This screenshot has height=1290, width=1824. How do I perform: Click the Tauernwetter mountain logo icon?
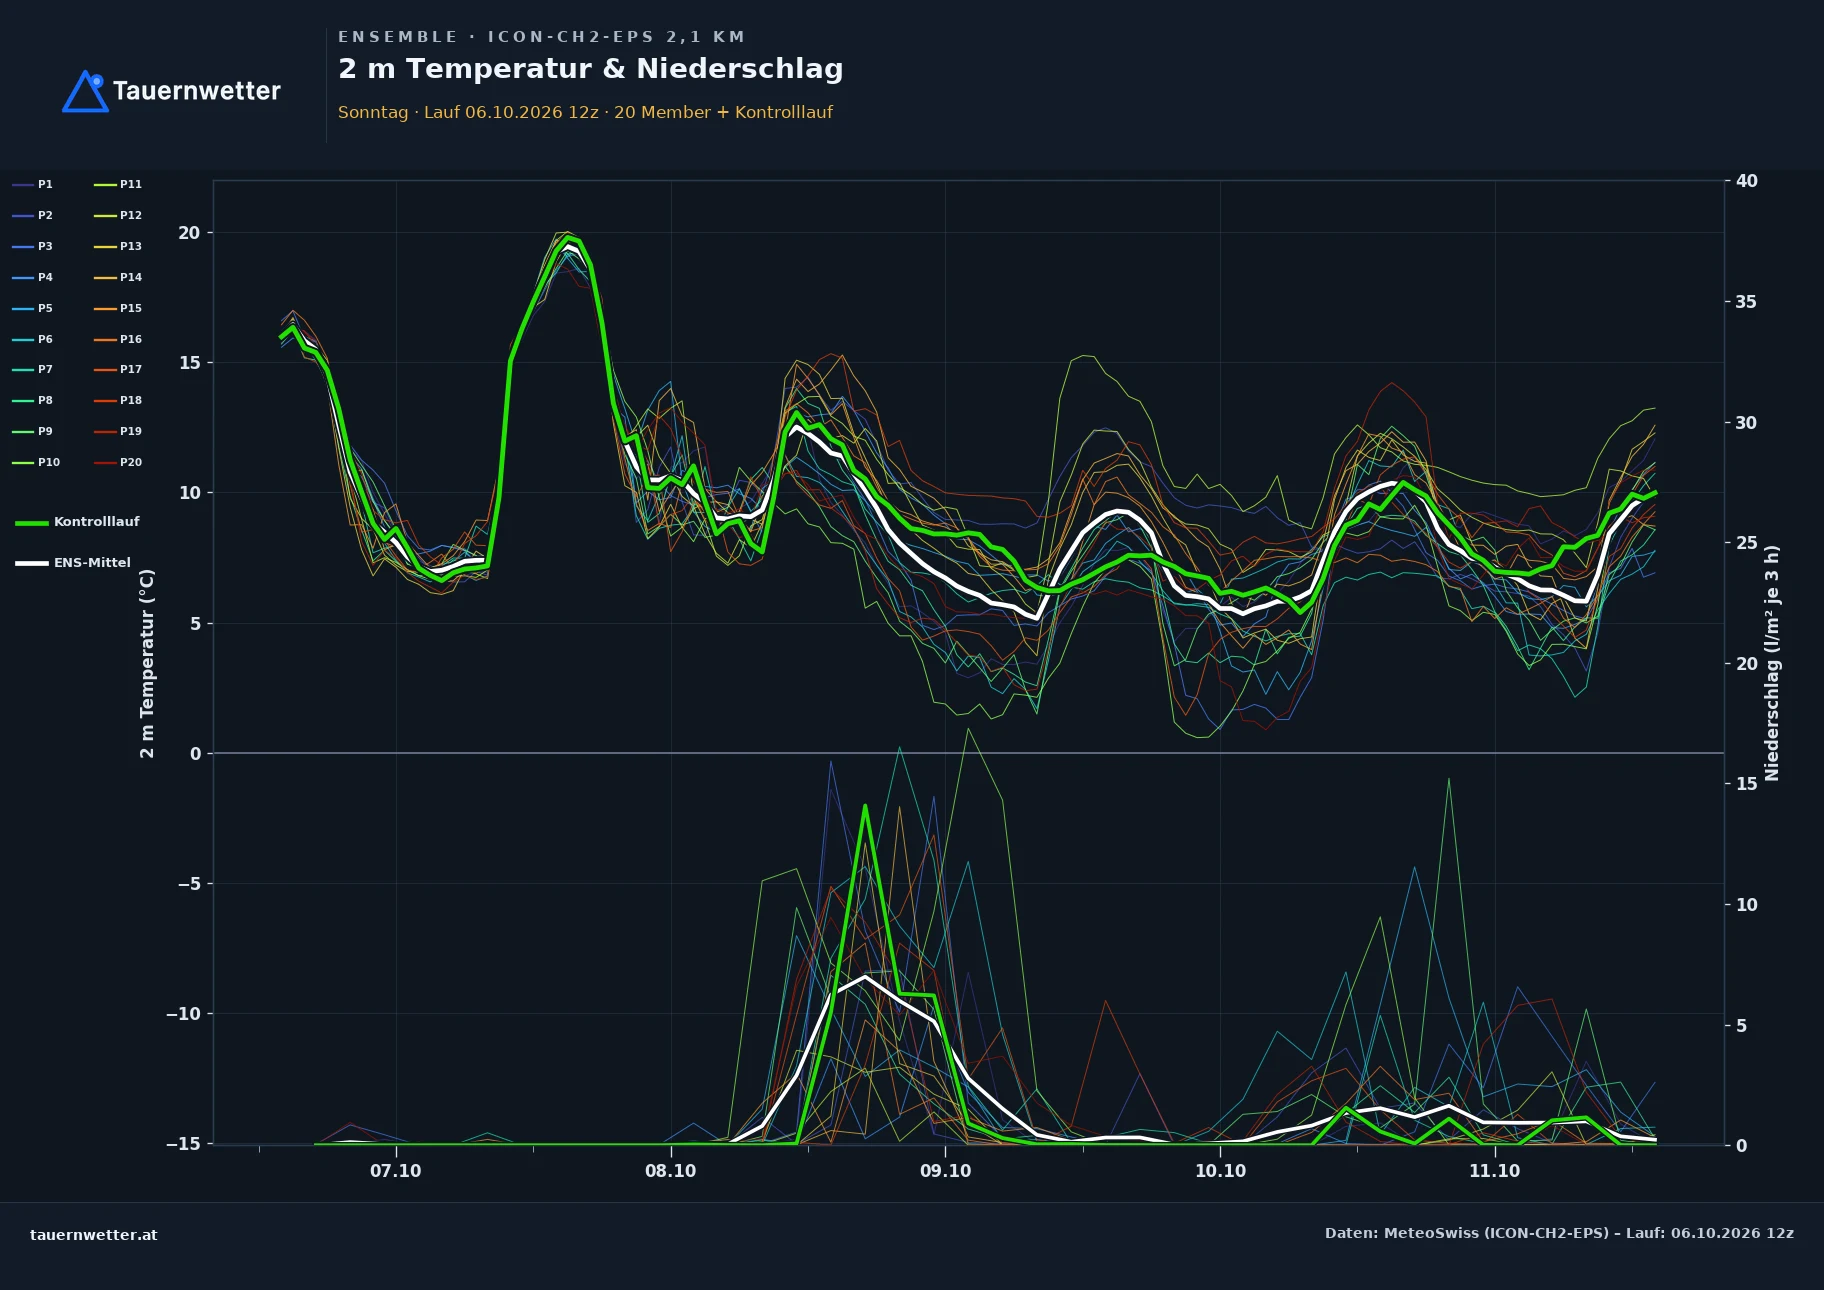coord(85,91)
